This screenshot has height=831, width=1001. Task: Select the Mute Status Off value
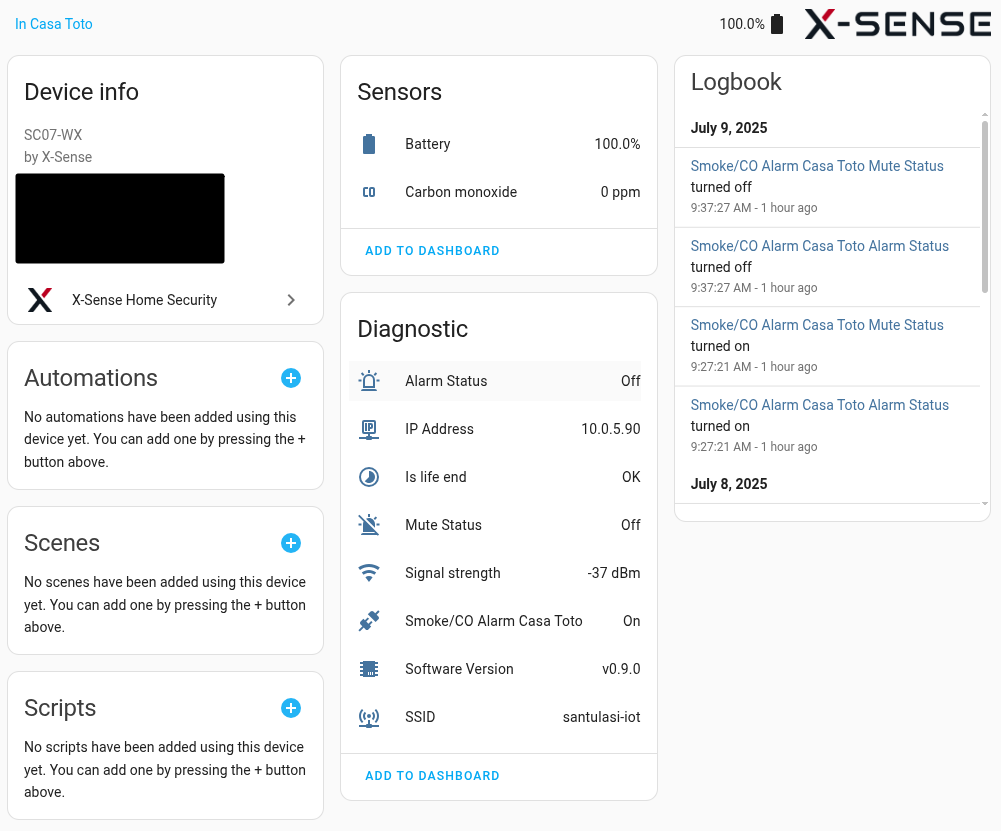631,525
